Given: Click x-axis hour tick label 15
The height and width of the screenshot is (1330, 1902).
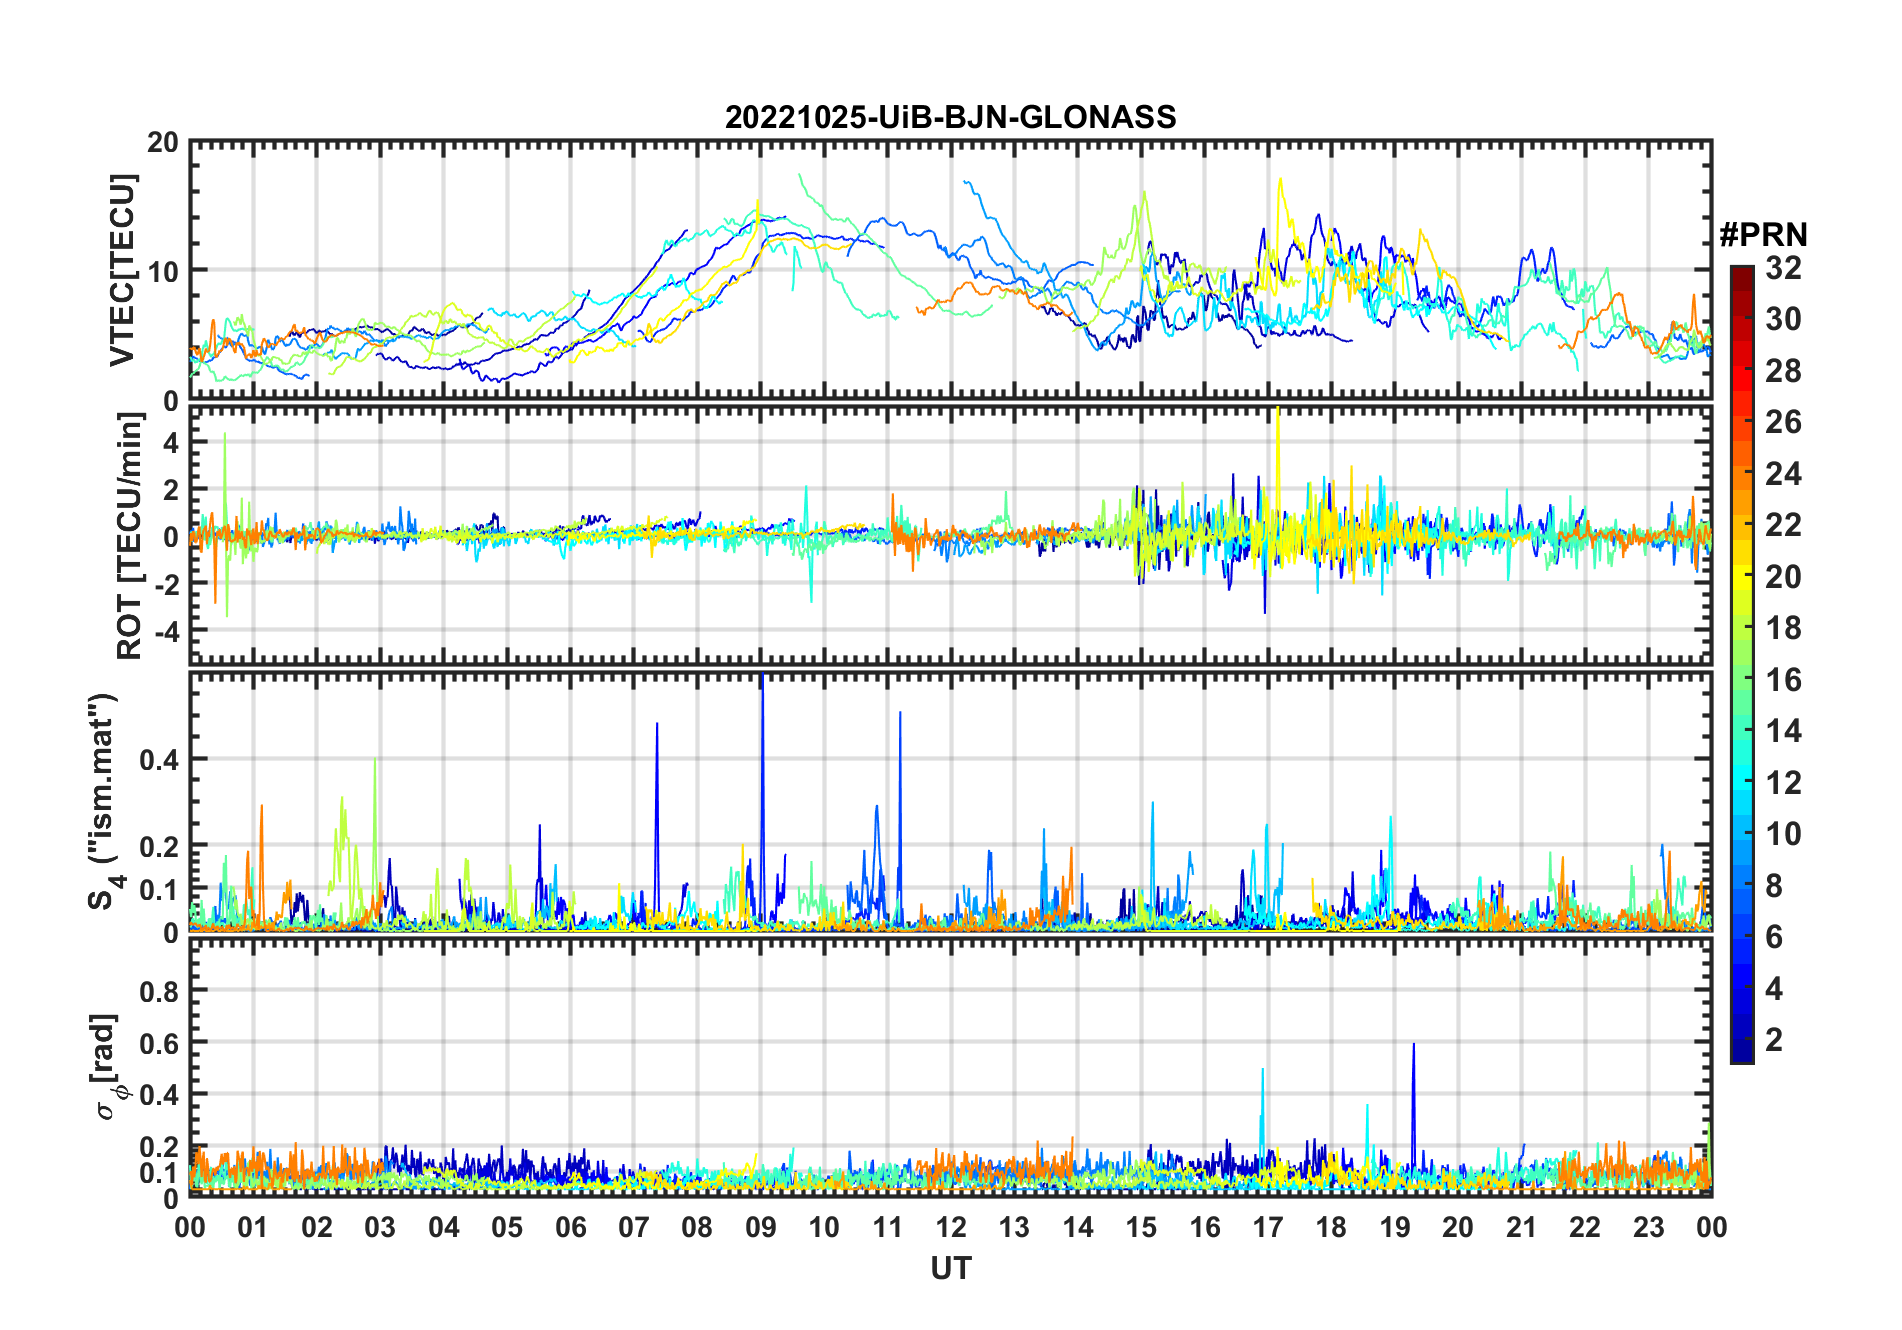Looking at the screenshot, I should click(x=1141, y=1227).
